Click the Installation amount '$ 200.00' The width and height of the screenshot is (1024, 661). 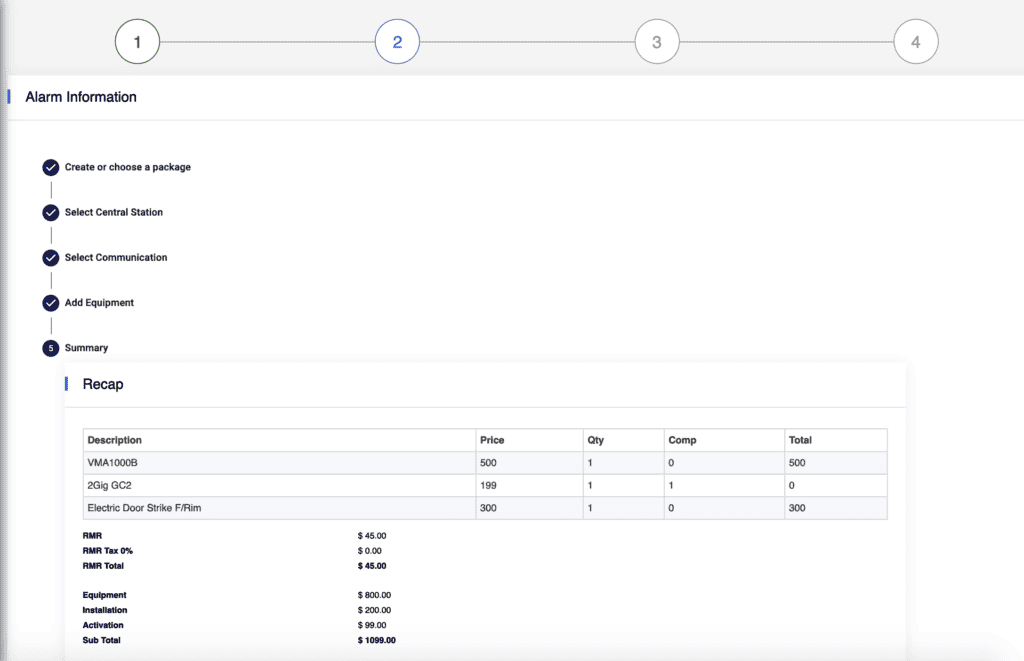[374, 610]
